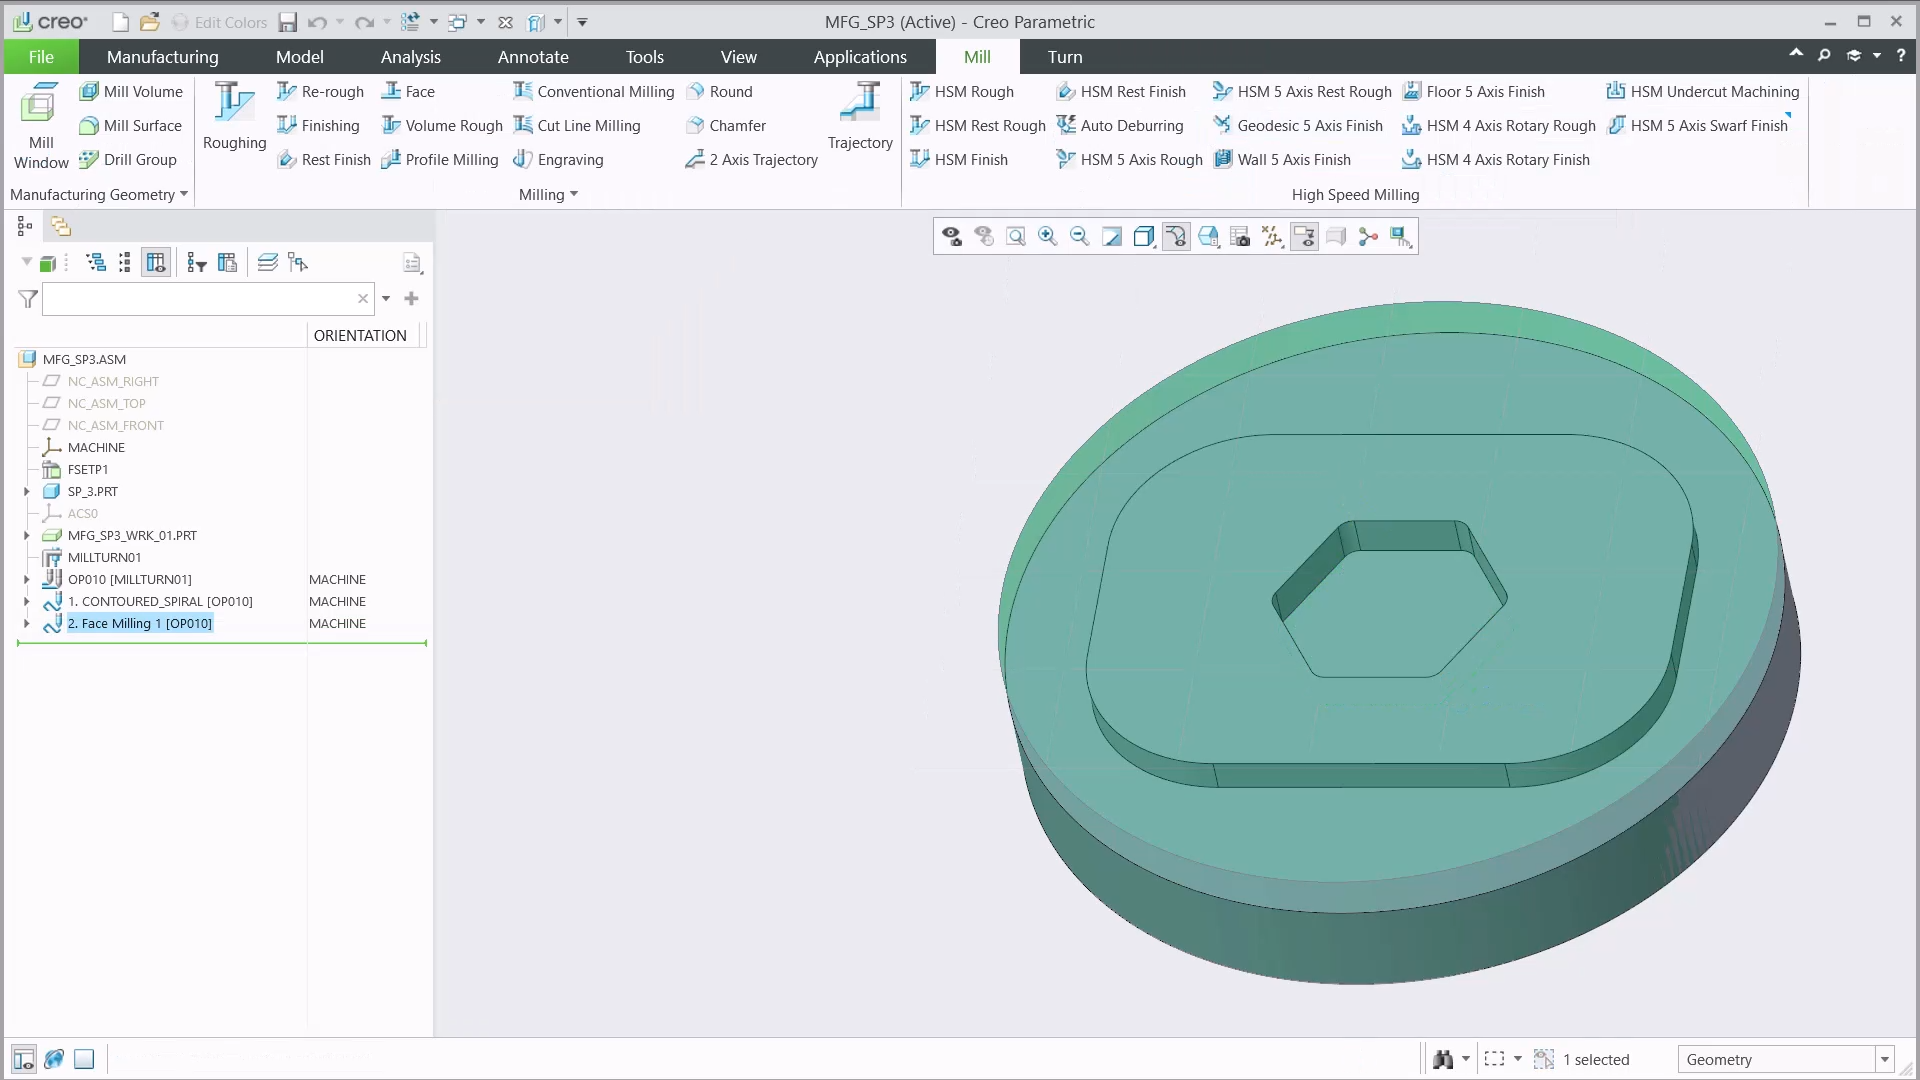Open the Manufacturing Geometry group dropdown

(99, 195)
